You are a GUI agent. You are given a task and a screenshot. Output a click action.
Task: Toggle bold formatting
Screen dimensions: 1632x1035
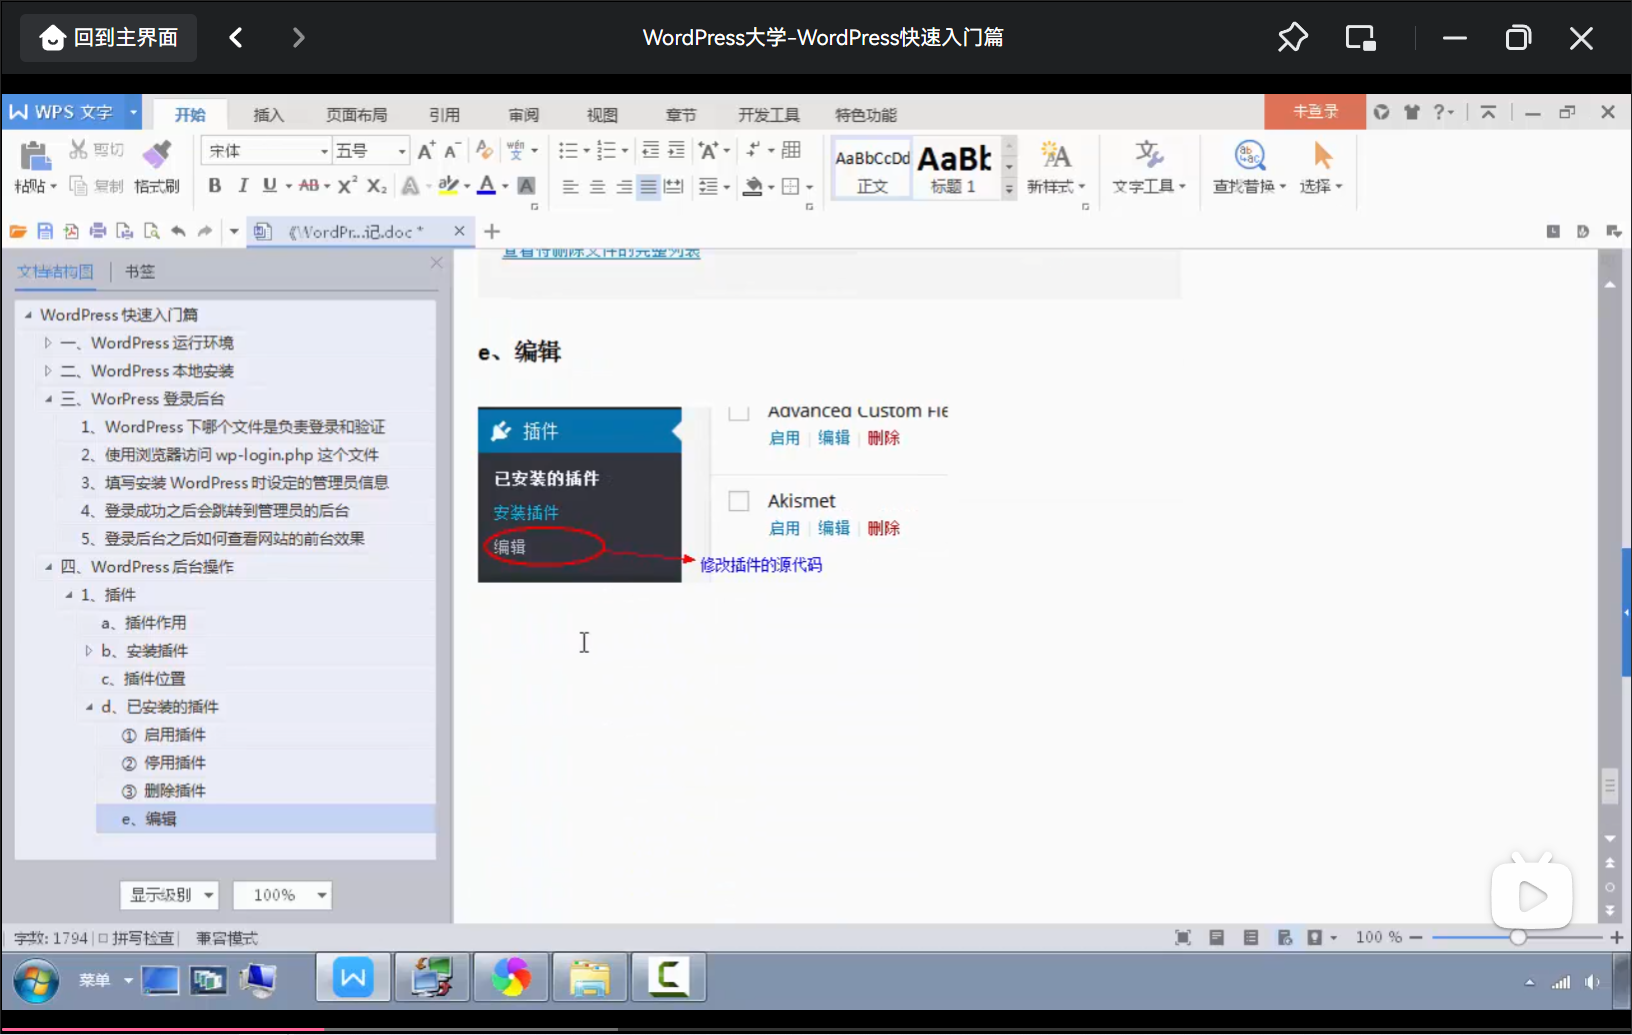click(x=214, y=186)
